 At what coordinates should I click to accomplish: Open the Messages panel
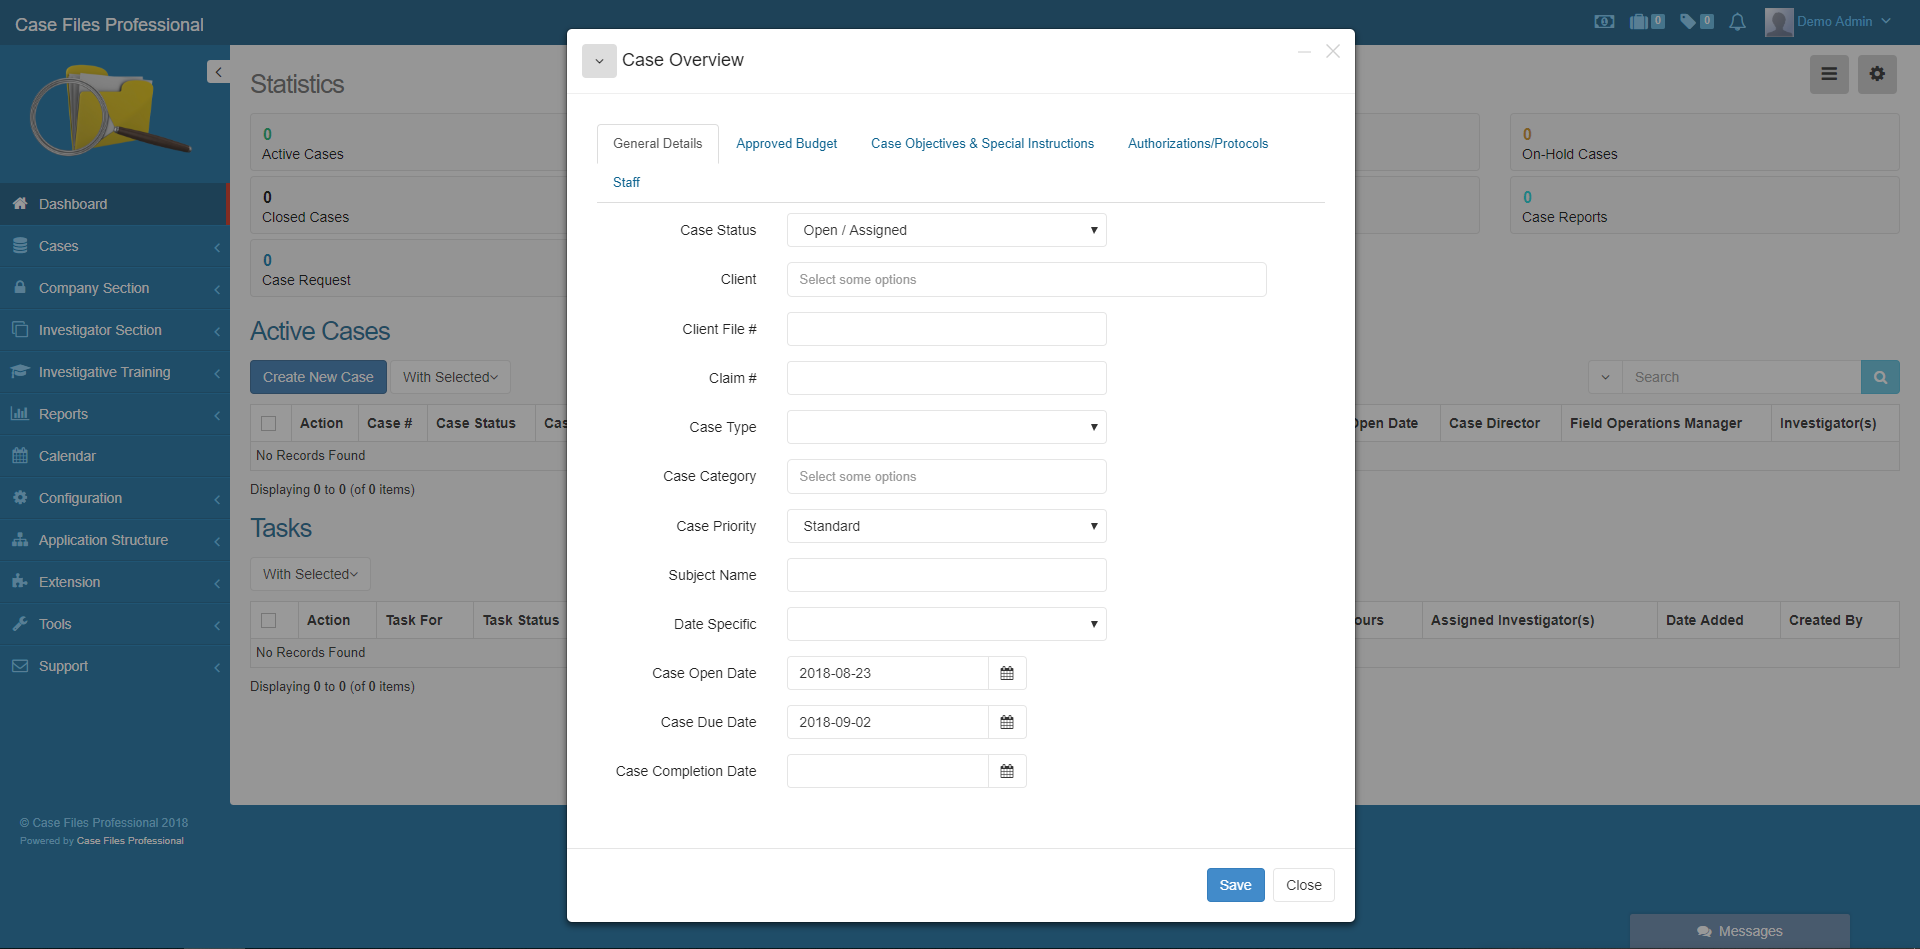coord(1740,931)
